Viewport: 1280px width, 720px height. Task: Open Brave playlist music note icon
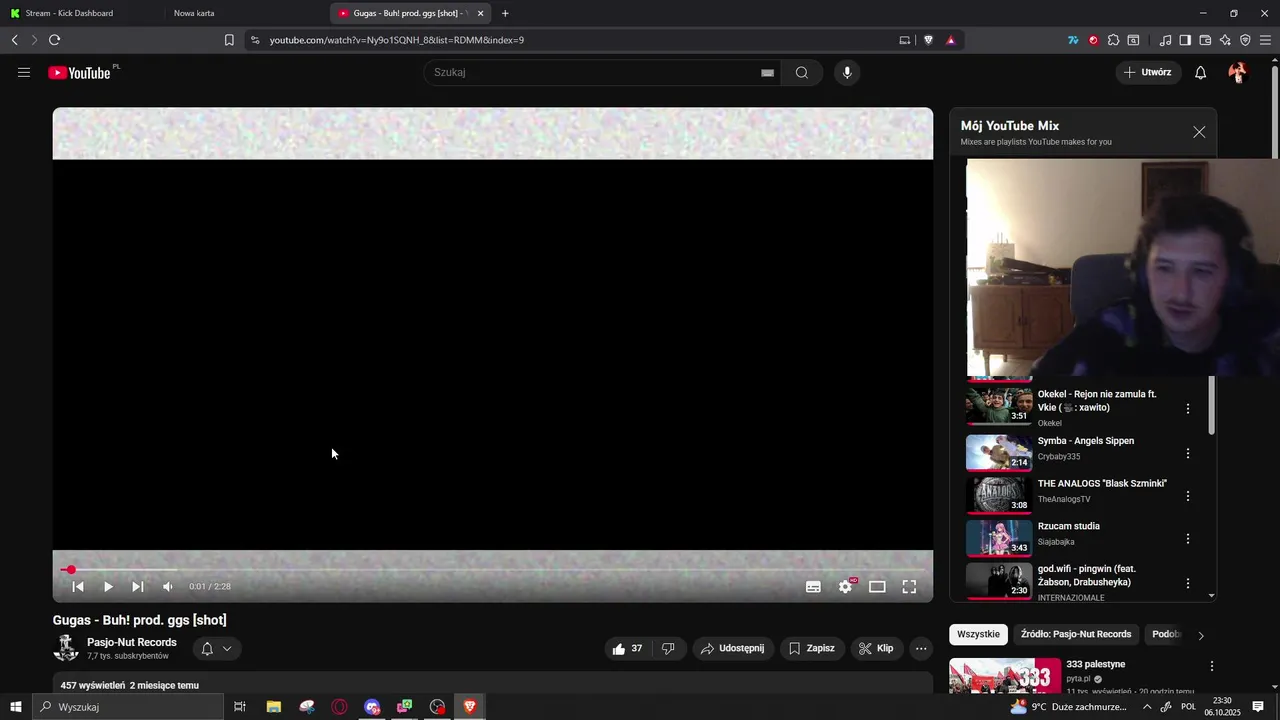point(1165,40)
